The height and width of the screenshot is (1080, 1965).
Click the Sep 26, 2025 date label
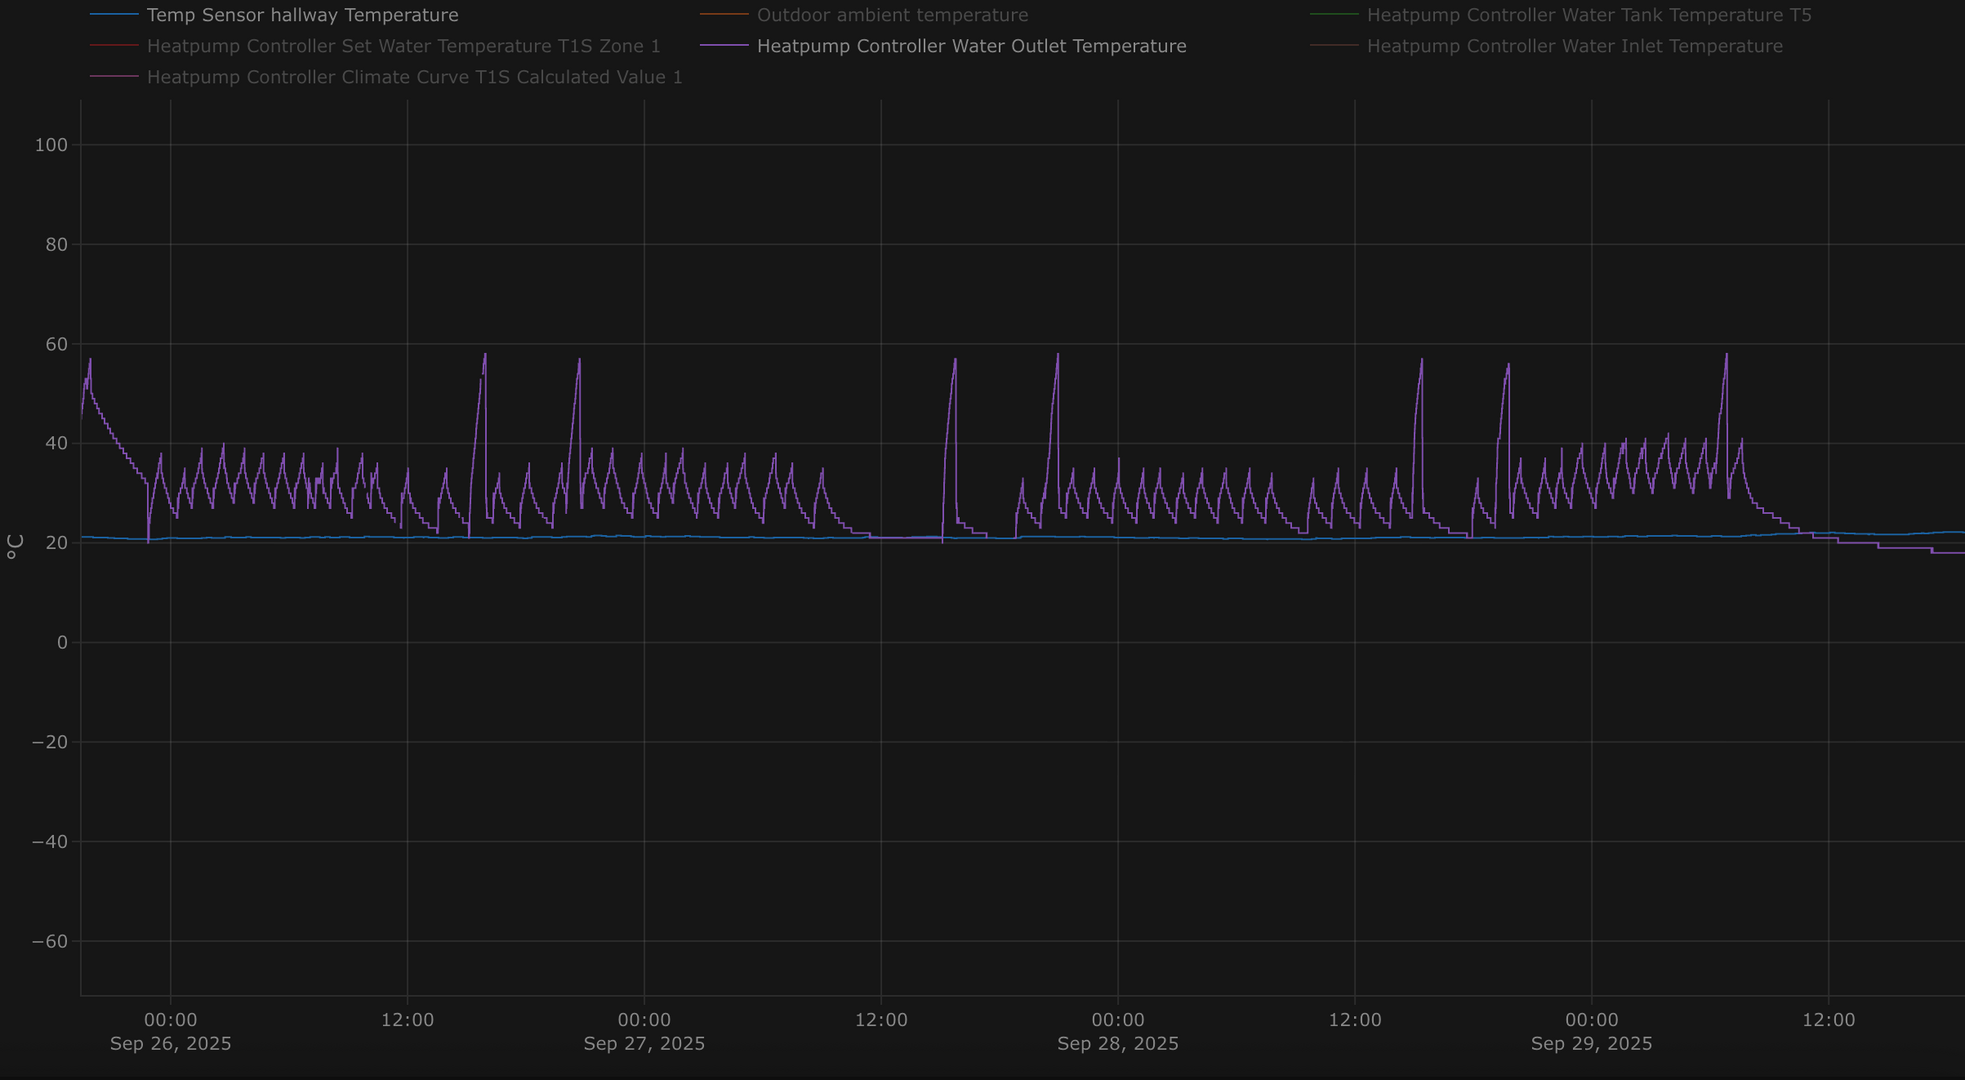170,1043
